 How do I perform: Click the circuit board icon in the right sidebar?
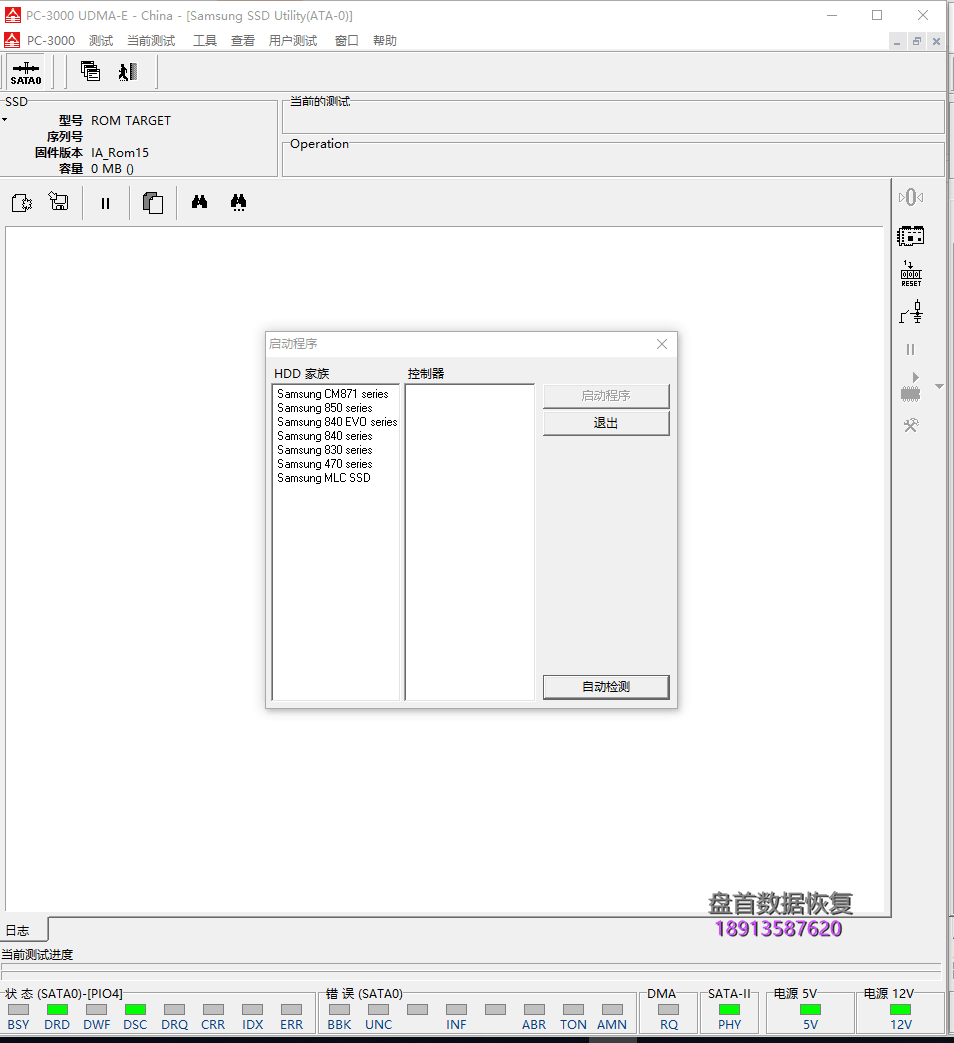click(x=911, y=235)
